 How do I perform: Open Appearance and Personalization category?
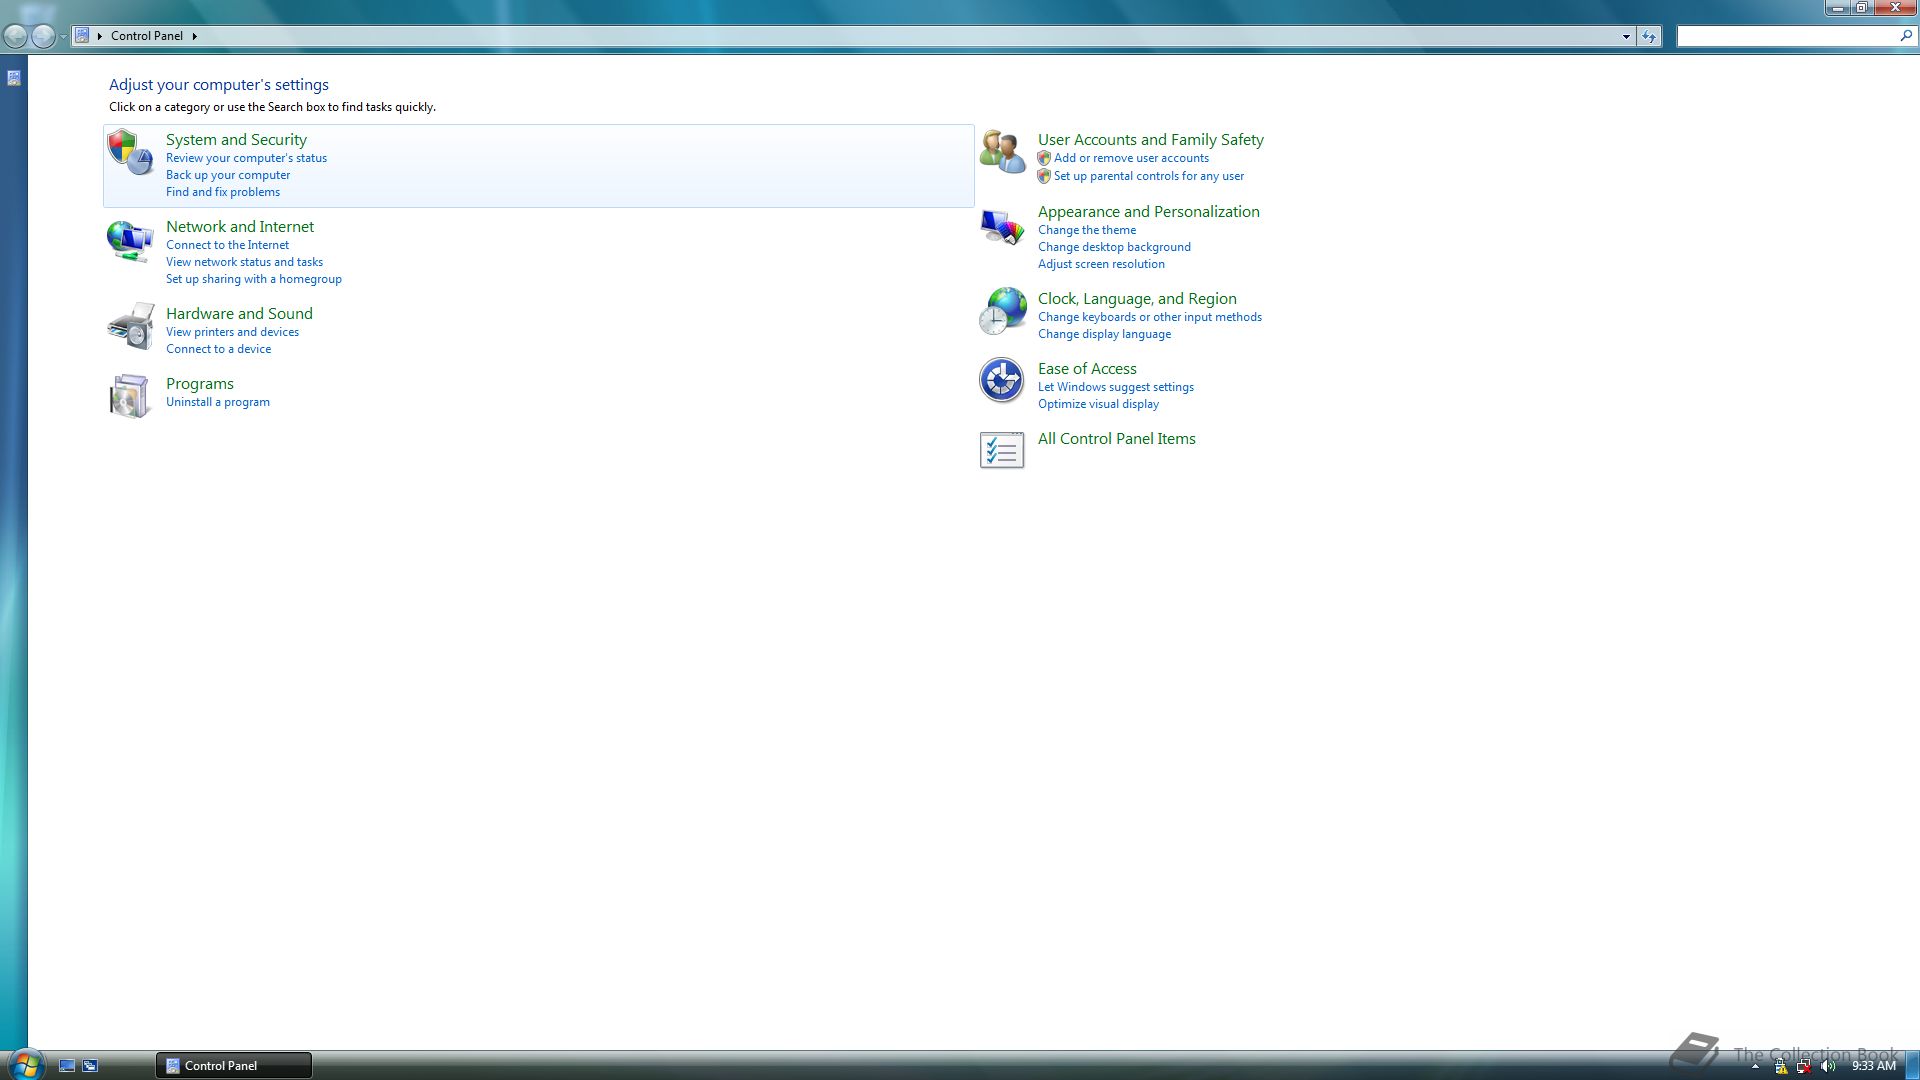tap(1149, 212)
